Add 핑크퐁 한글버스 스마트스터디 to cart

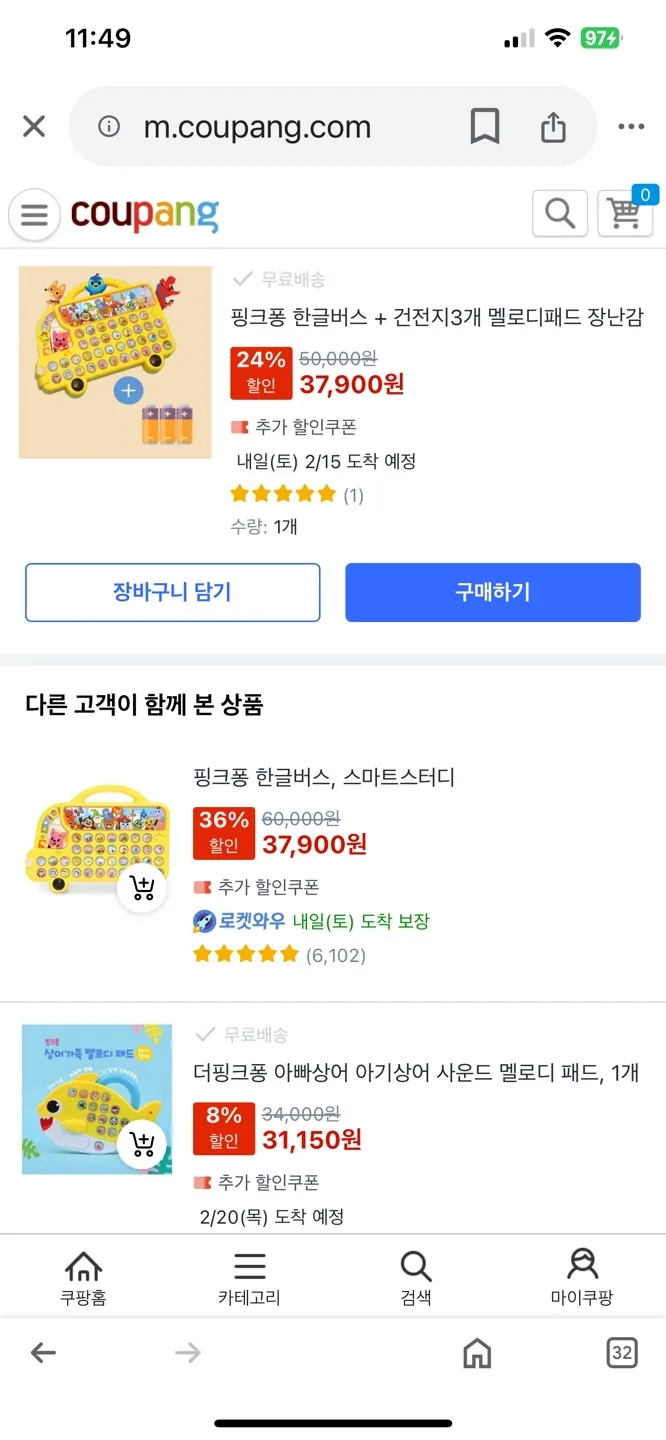pos(142,887)
